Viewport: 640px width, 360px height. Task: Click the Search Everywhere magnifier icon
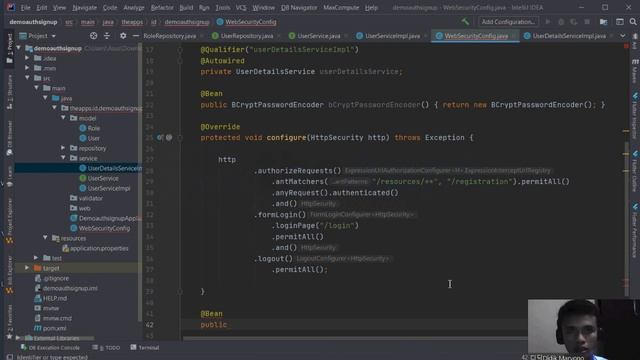tap(633, 22)
